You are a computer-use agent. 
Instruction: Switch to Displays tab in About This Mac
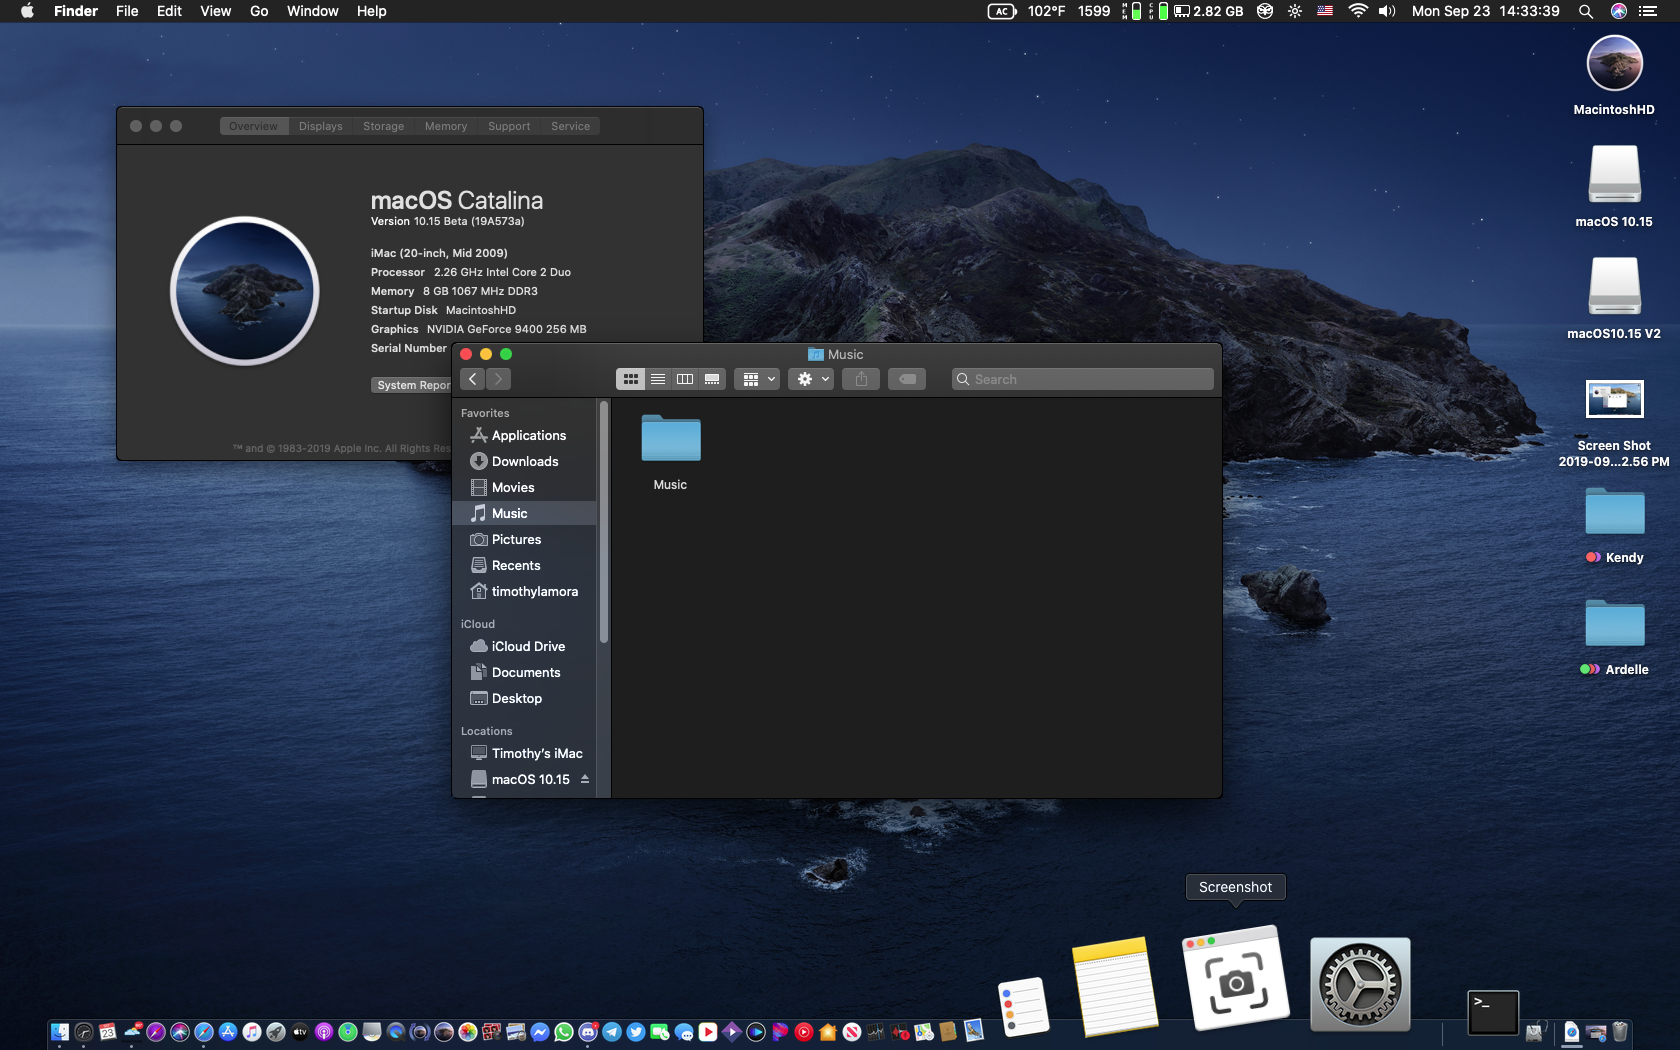(x=321, y=126)
